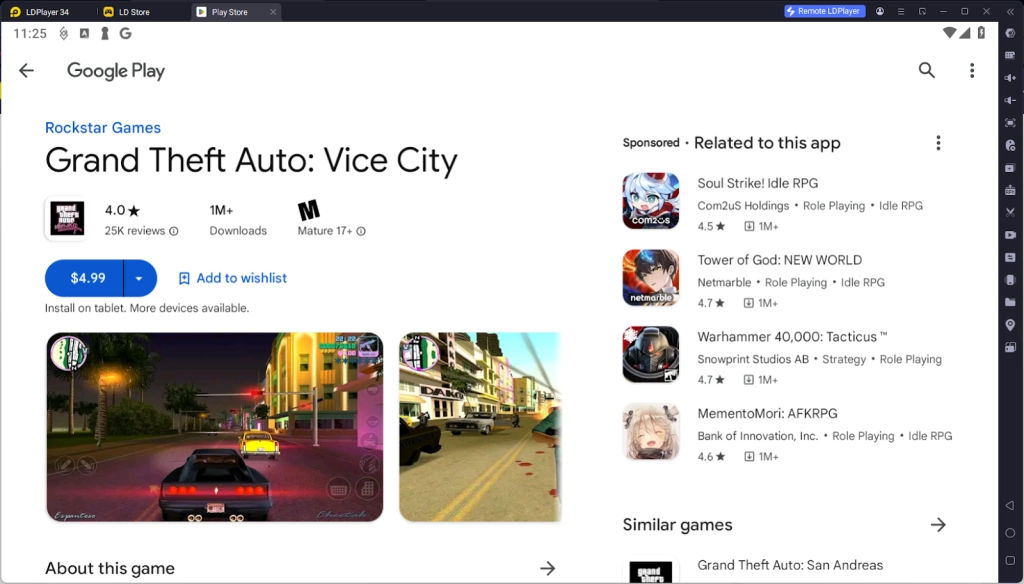Open the price dropdown beside $4.99
Viewport: 1024px width, 584px height.
click(x=139, y=278)
